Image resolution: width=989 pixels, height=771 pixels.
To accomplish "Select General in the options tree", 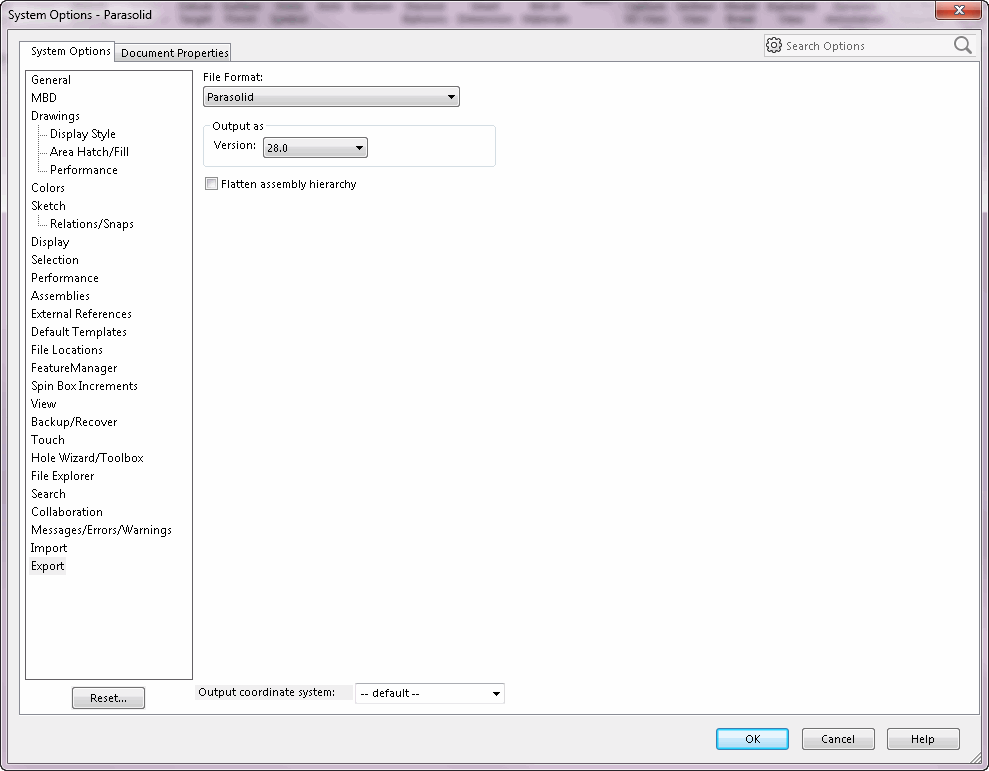I will [x=50, y=80].
